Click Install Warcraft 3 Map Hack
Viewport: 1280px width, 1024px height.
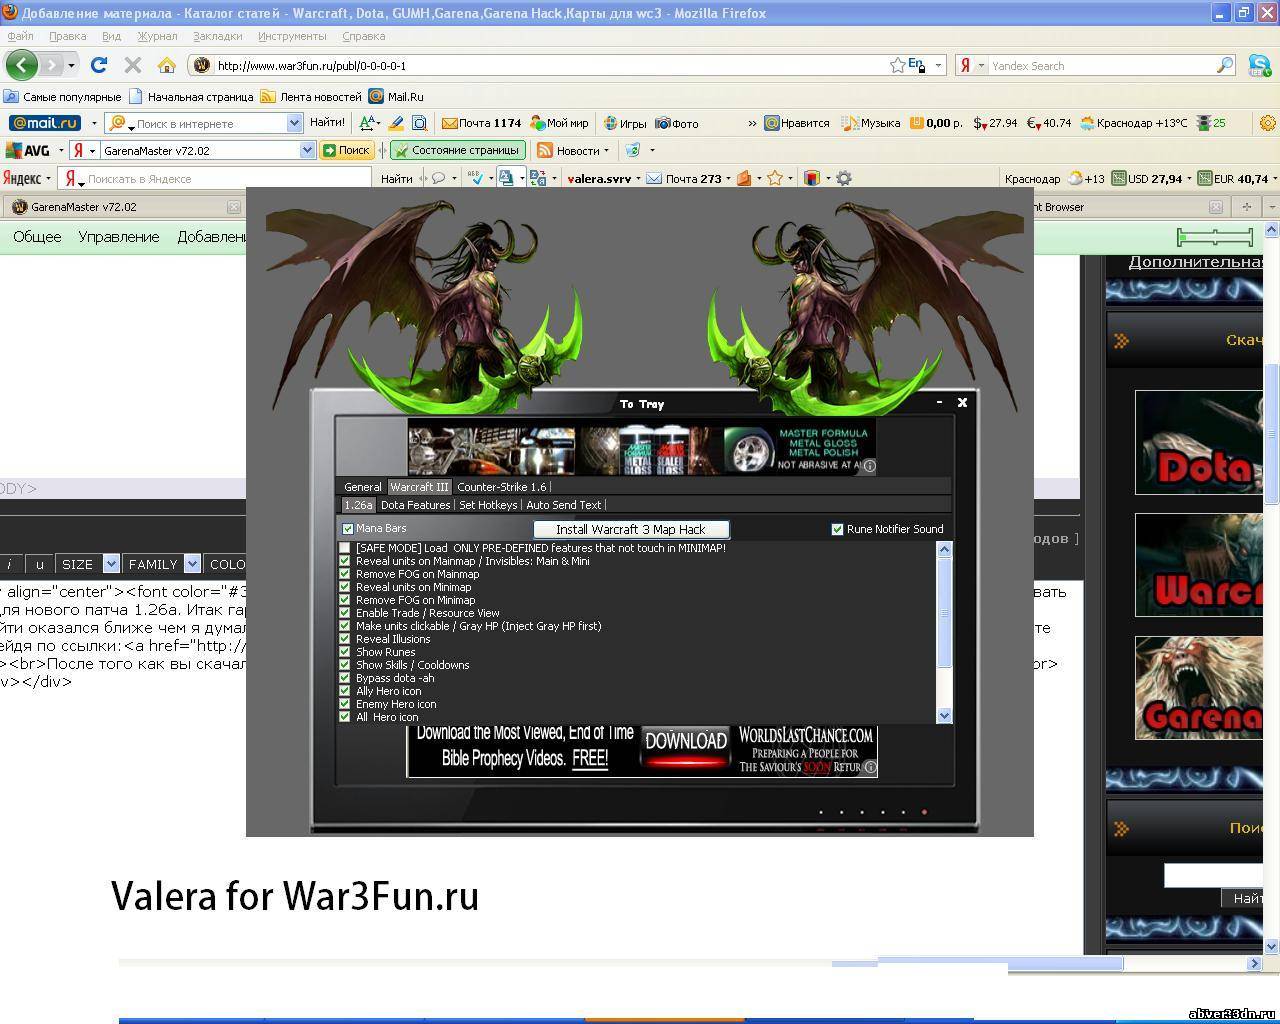pos(631,529)
